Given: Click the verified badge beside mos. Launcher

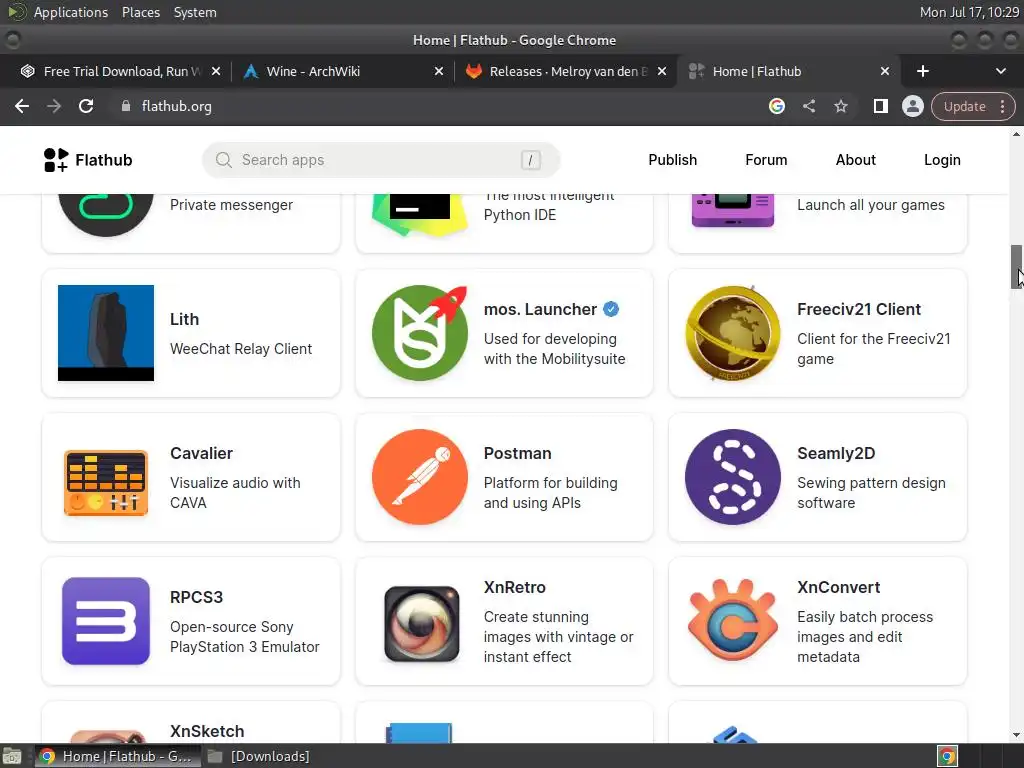Looking at the screenshot, I should (x=611, y=309).
